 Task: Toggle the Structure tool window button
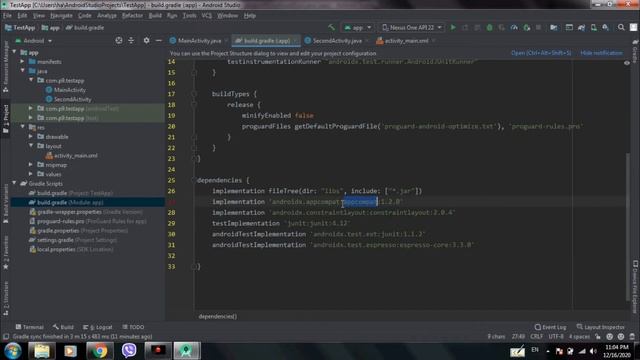click(x=6, y=299)
